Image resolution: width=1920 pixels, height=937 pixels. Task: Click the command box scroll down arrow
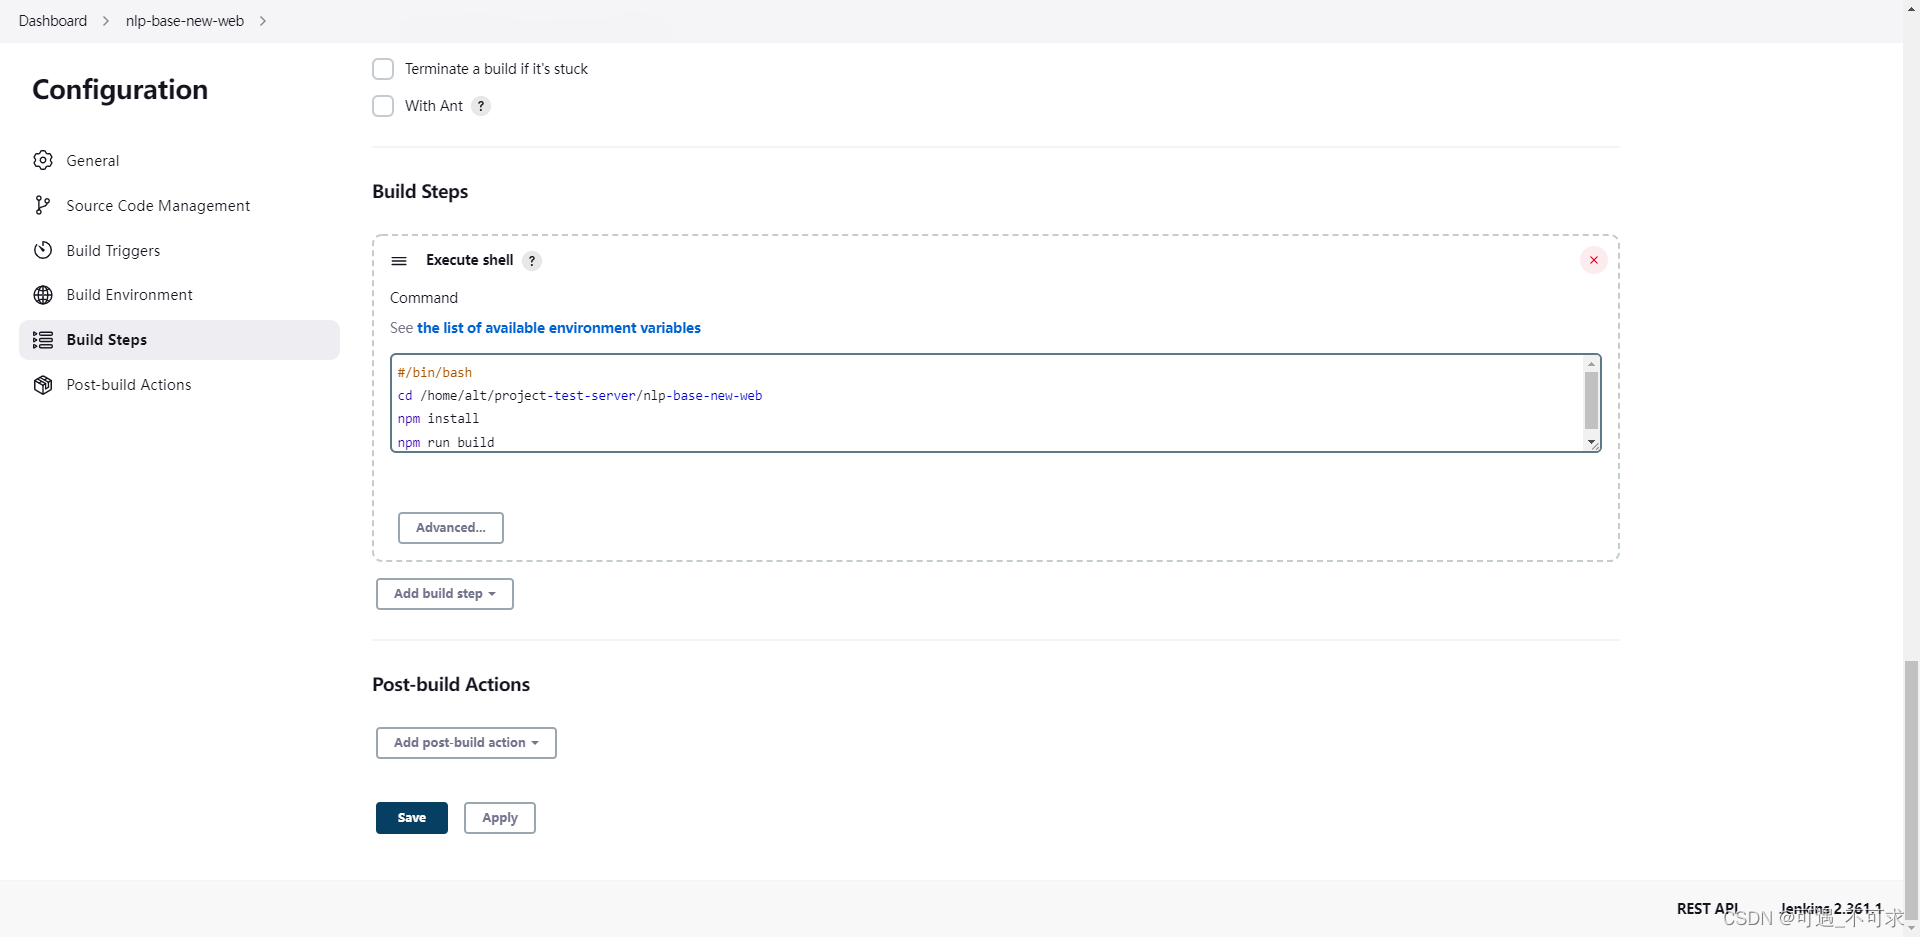coord(1591,442)
